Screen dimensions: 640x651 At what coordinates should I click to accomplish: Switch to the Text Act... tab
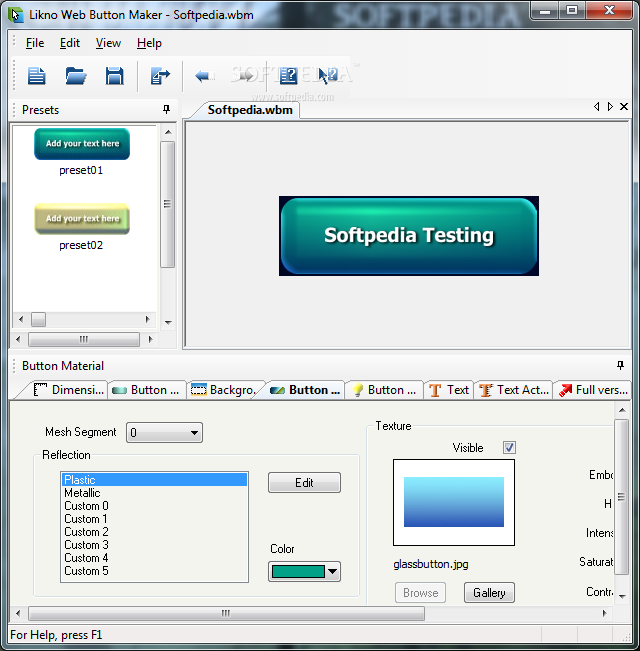(x=514, y=390)
